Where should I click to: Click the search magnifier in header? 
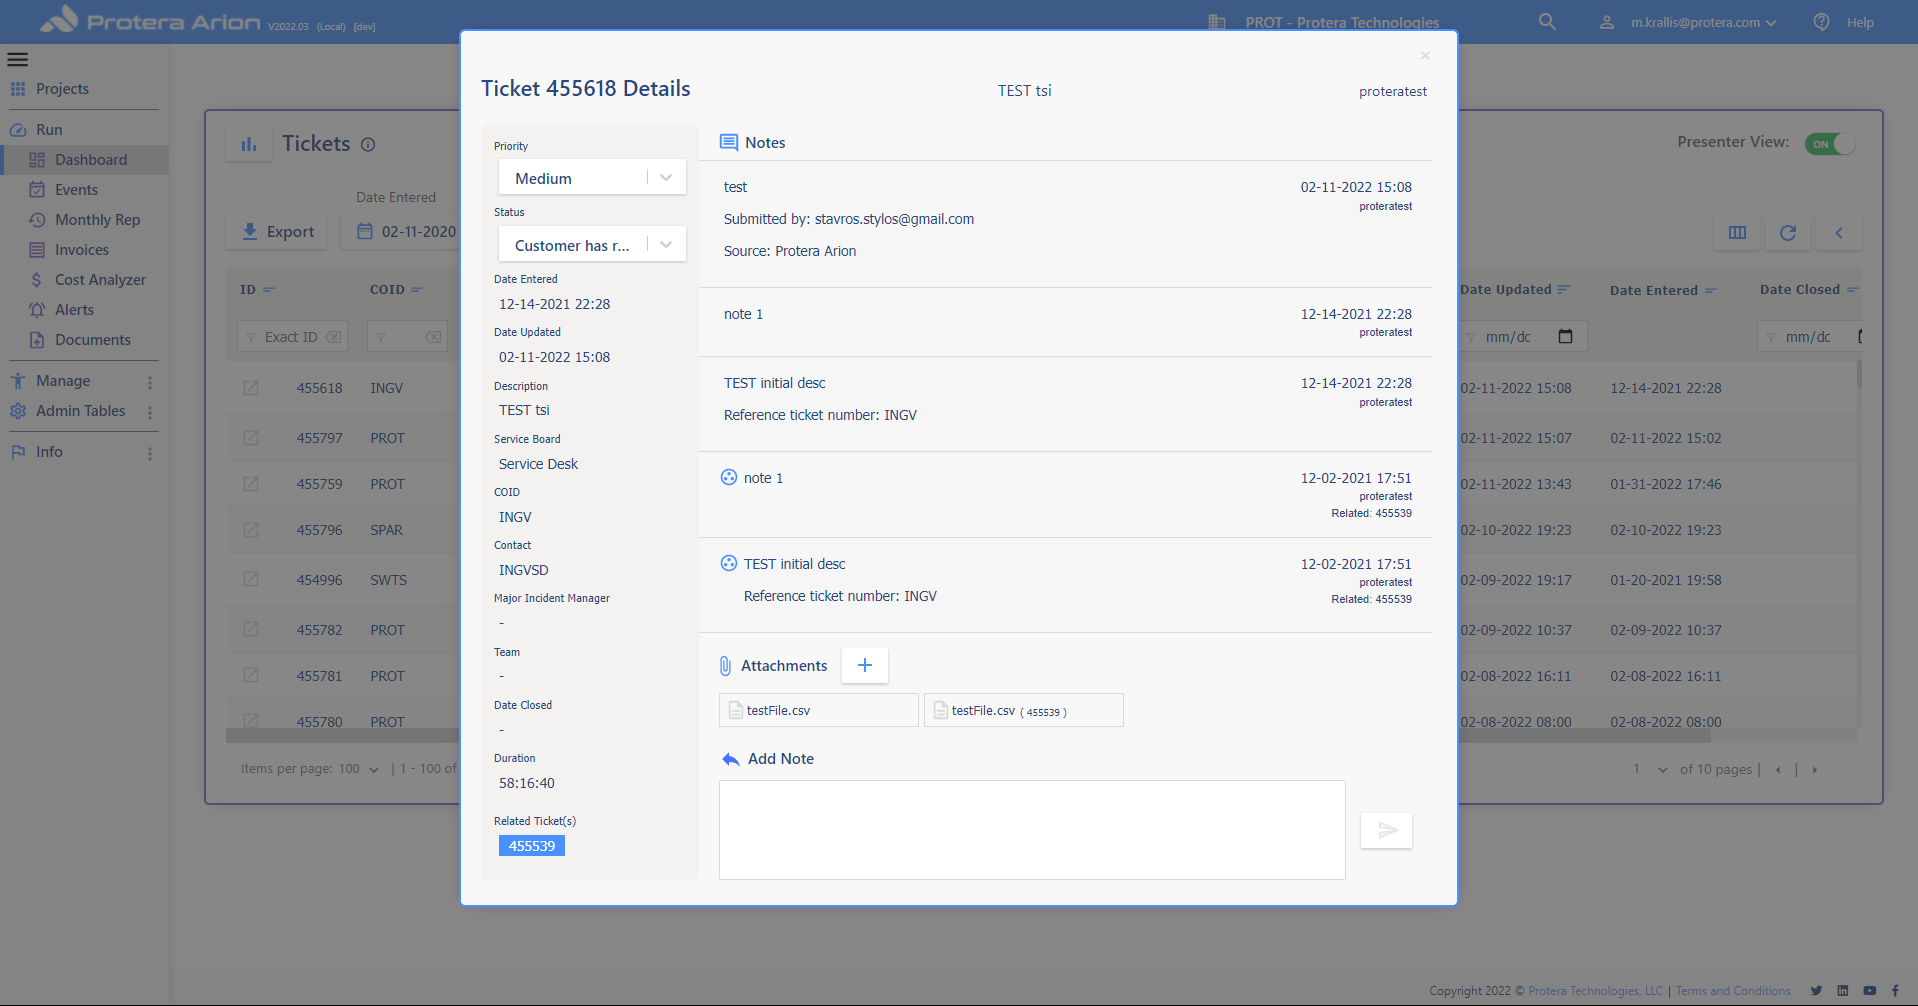(x=1547, y=22)
